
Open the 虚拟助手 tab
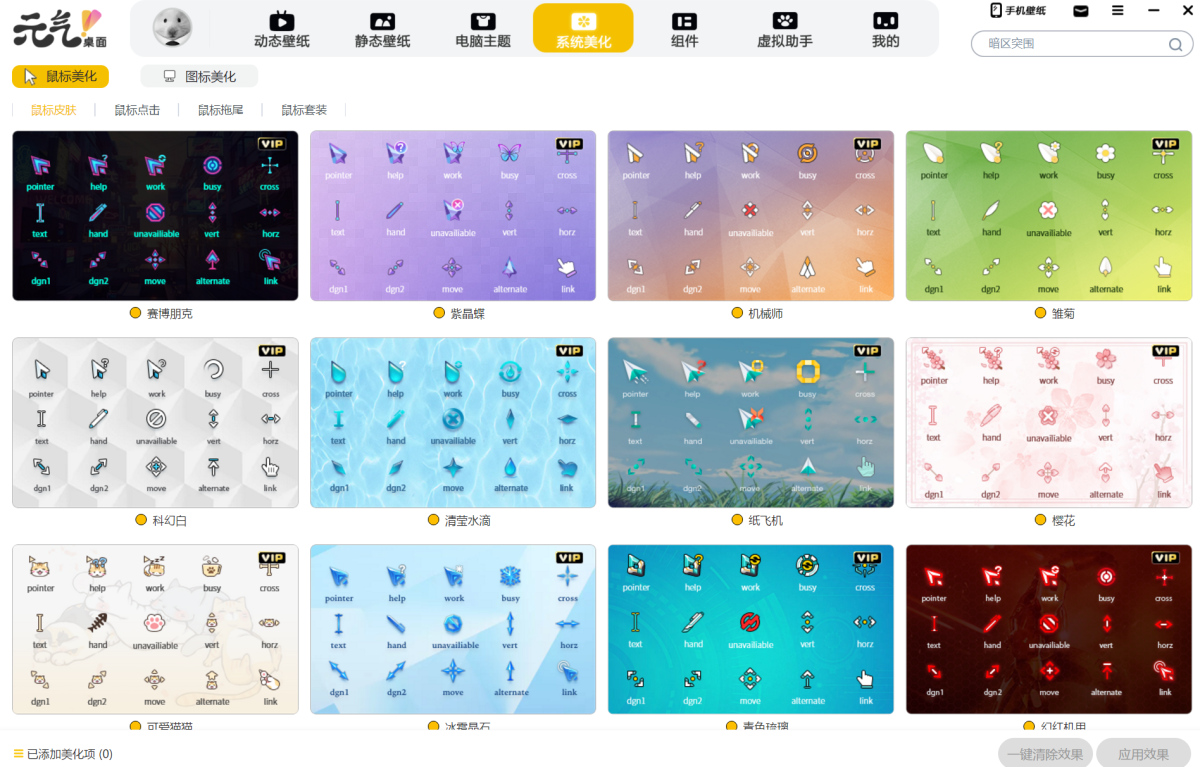point(785,29)
